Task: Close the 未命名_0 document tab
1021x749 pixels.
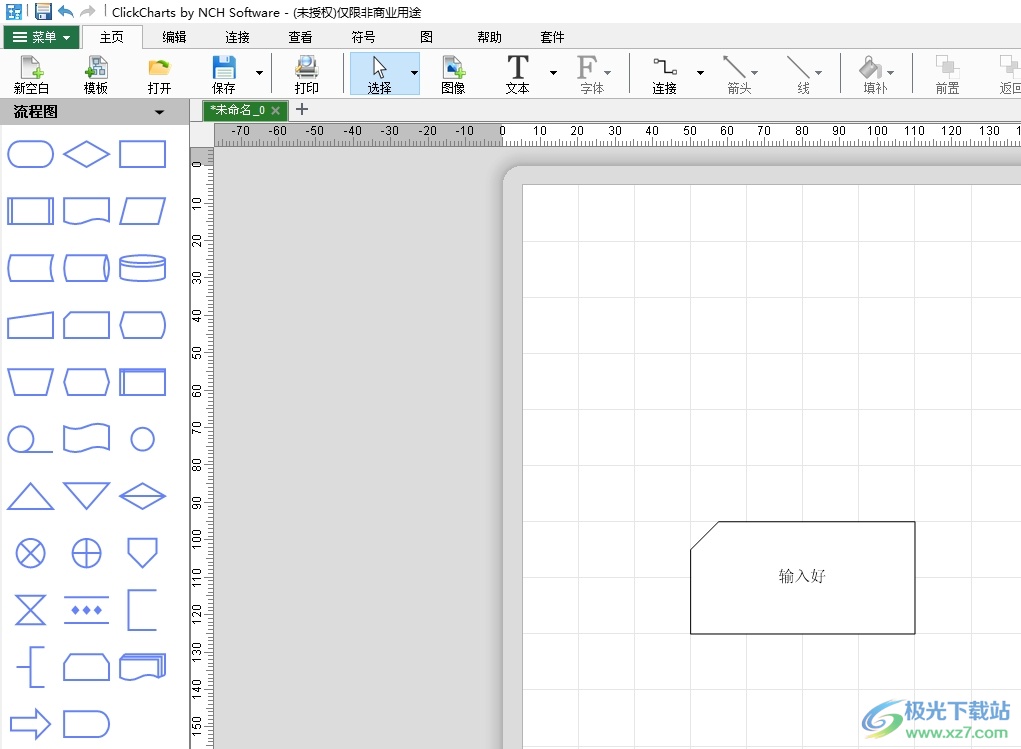Action: 276,110
